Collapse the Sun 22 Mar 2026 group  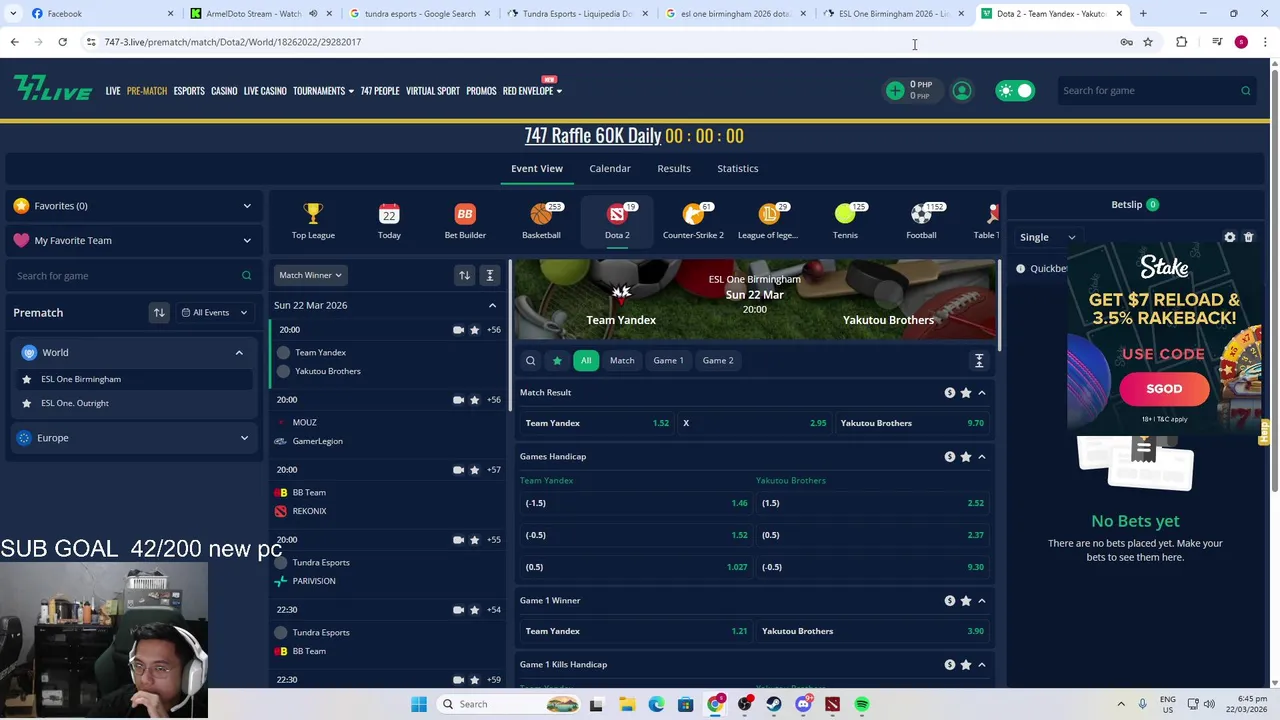[492, 305]
